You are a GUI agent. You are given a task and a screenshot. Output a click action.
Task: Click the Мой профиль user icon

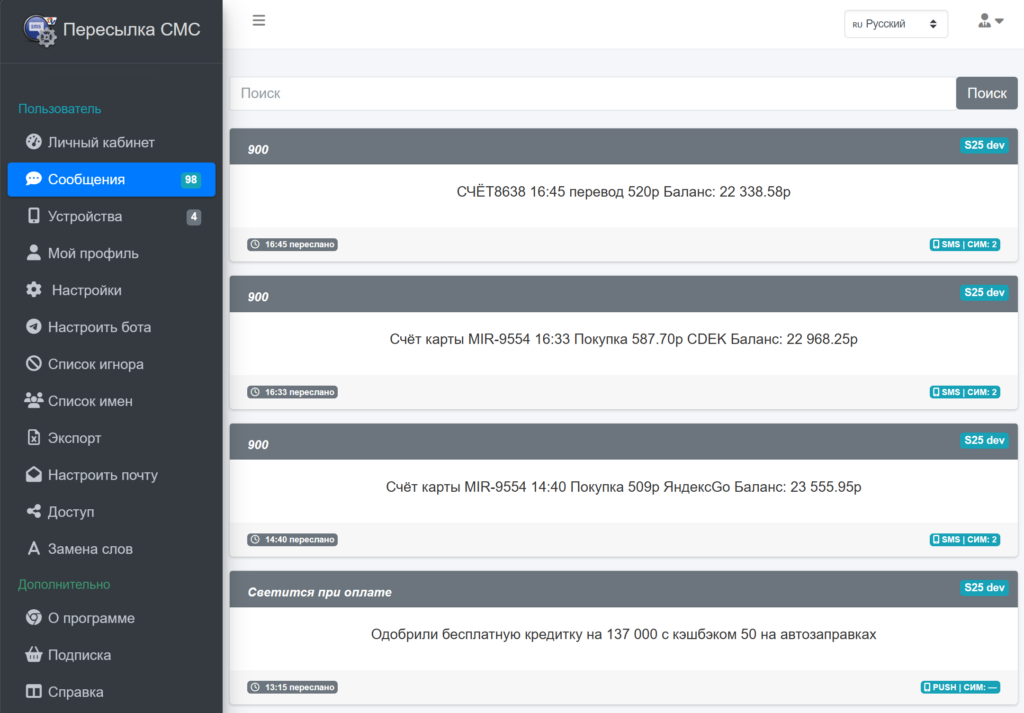click(34, 253)
